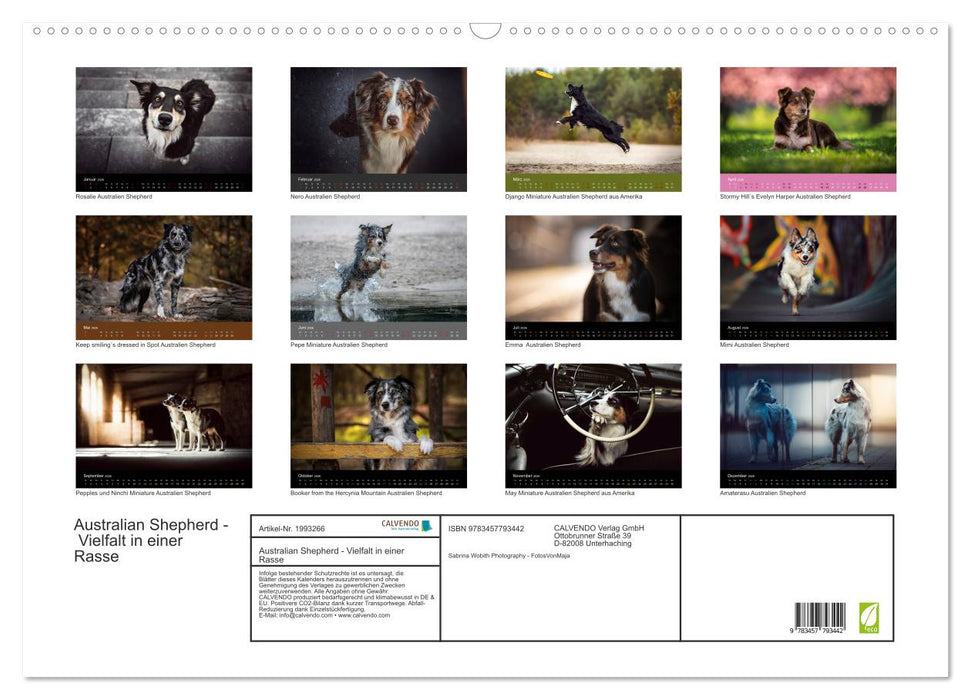Select the January photo of Rosalie Australian Shepherd

pos(164,128)
